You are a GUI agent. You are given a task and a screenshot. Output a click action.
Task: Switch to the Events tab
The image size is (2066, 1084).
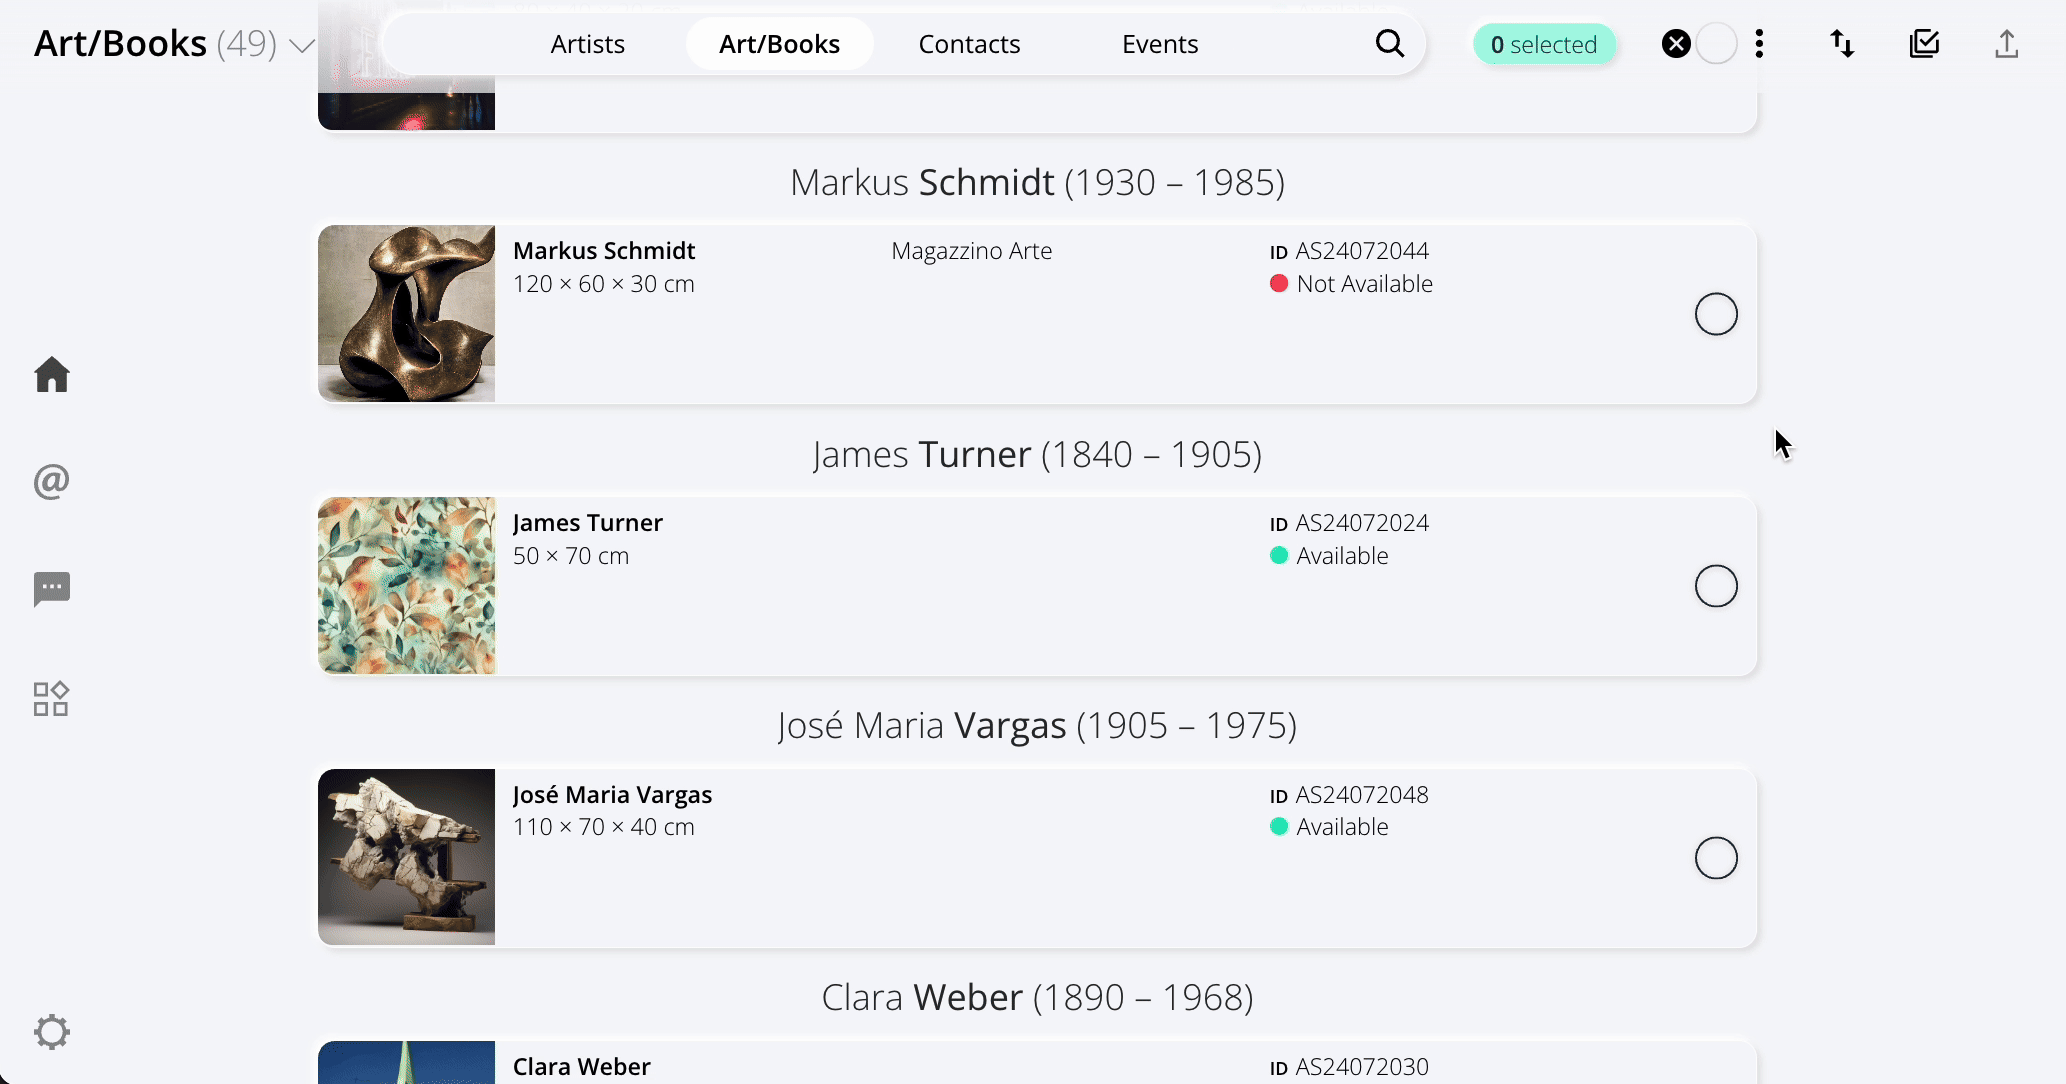1160,44
